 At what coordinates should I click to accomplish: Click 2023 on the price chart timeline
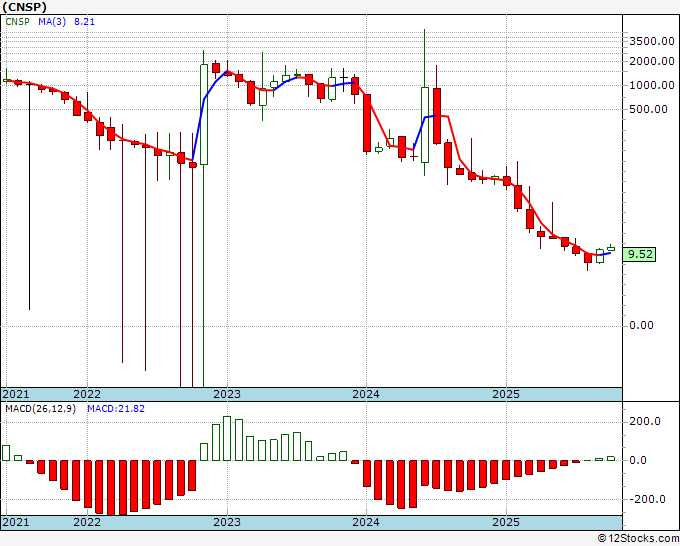pos(227,394)
